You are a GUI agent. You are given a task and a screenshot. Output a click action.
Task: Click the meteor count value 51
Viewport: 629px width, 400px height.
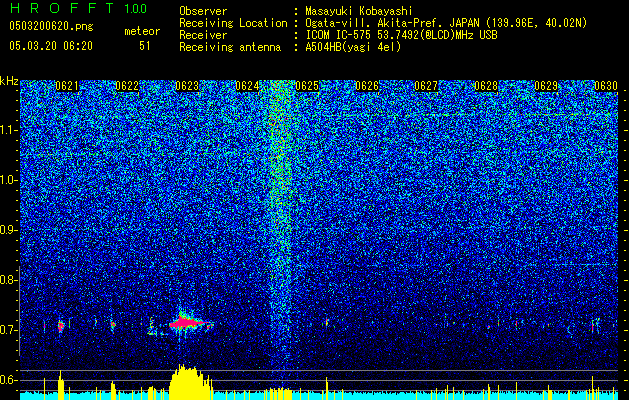144,46
